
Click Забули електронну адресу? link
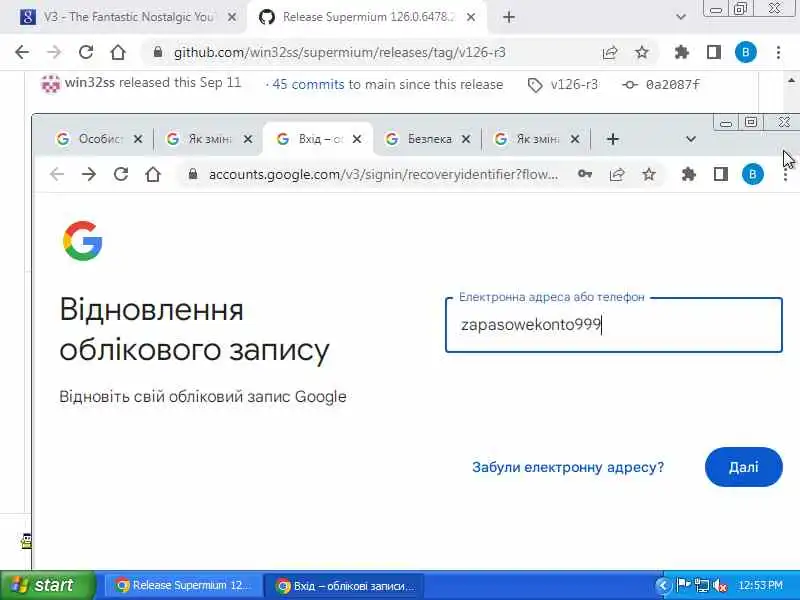pos(568,467)
